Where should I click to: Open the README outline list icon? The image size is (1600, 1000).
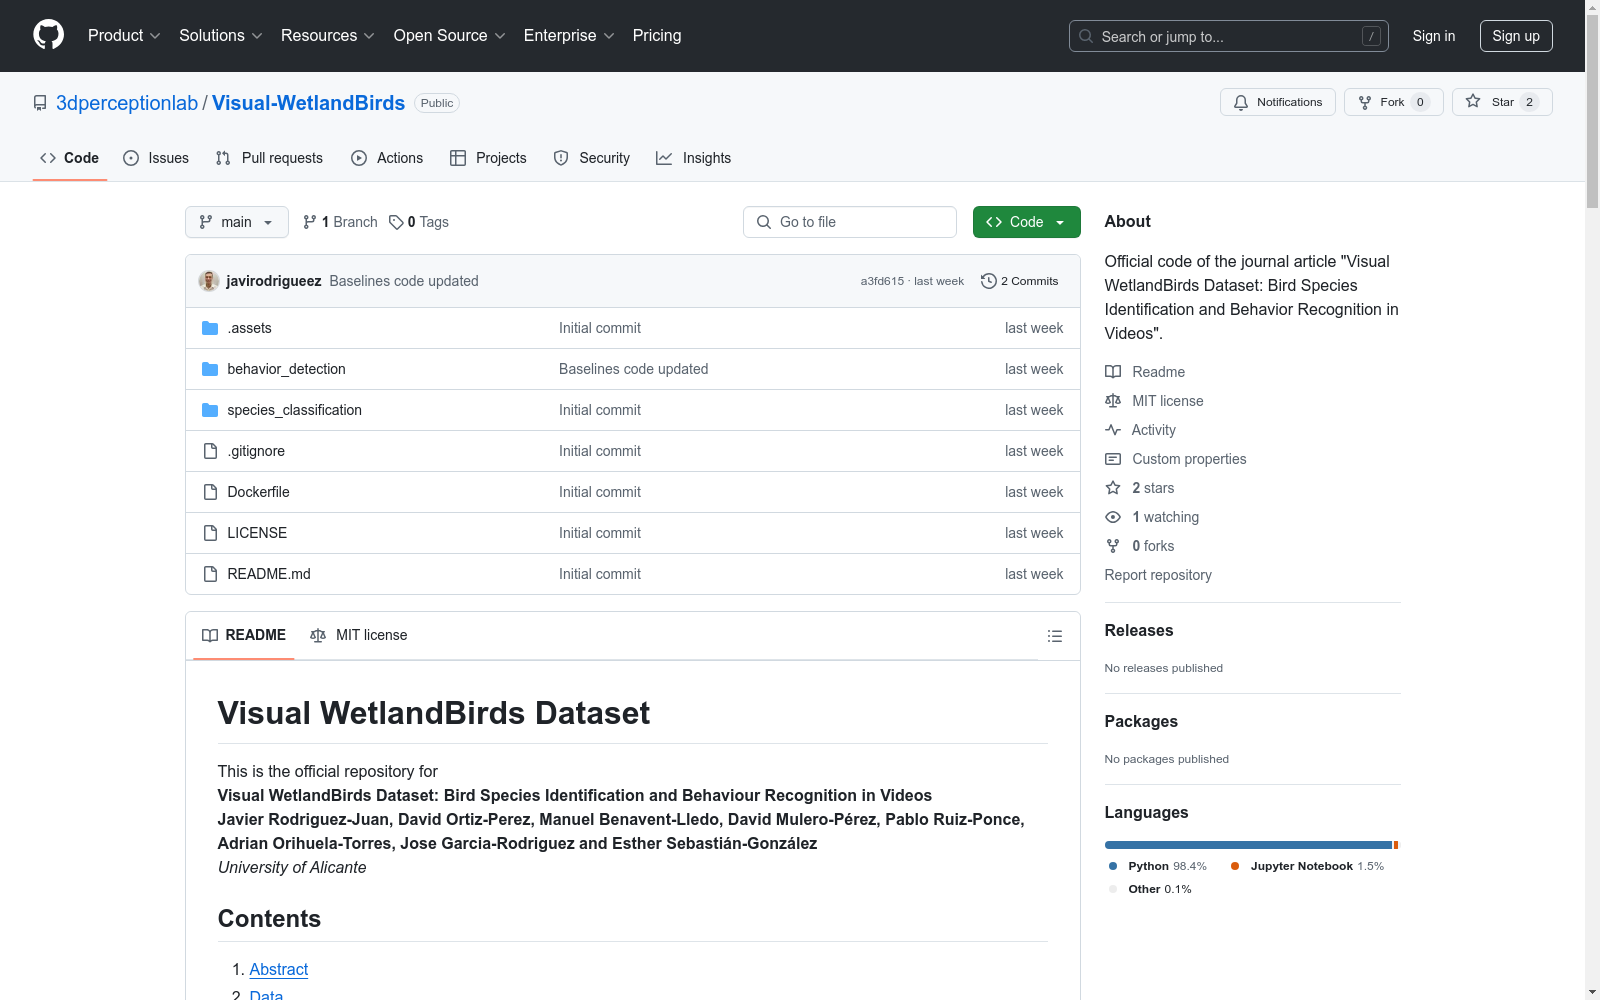pos(1054,636)
